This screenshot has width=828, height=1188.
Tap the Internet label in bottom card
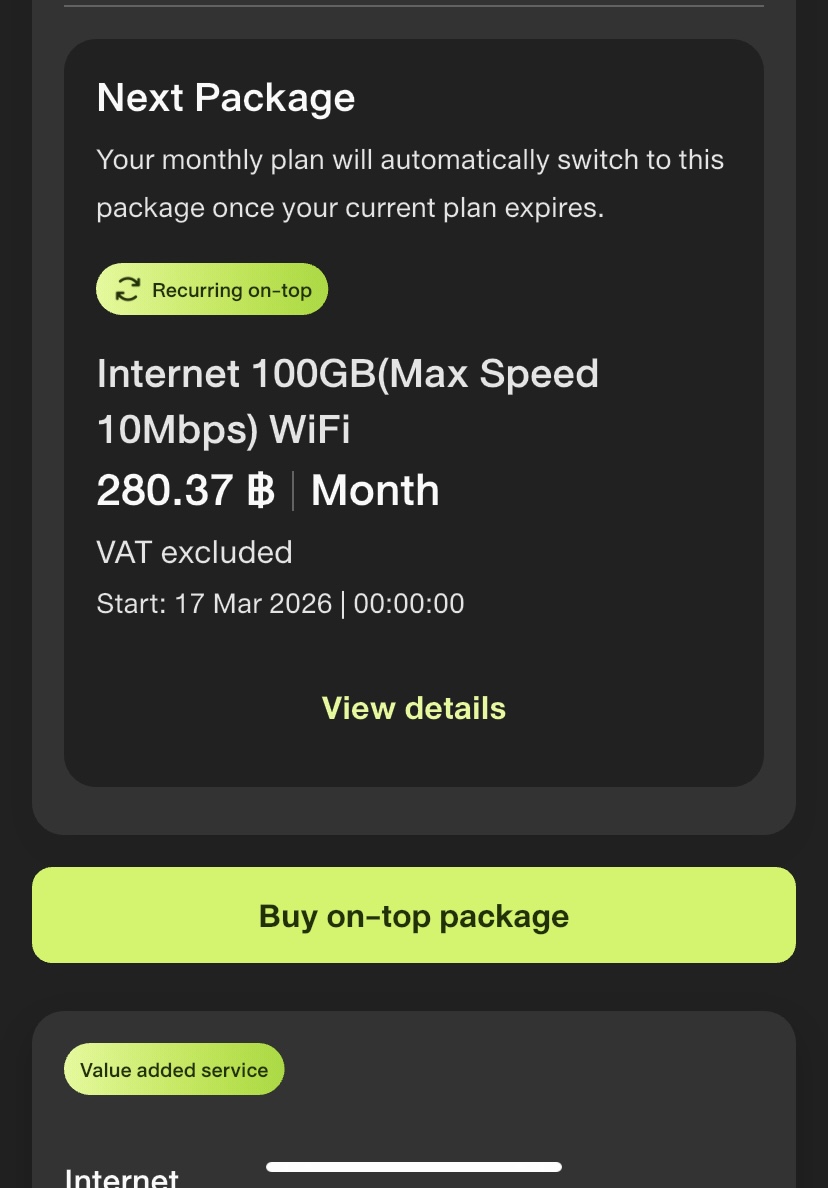(122, 1178)
